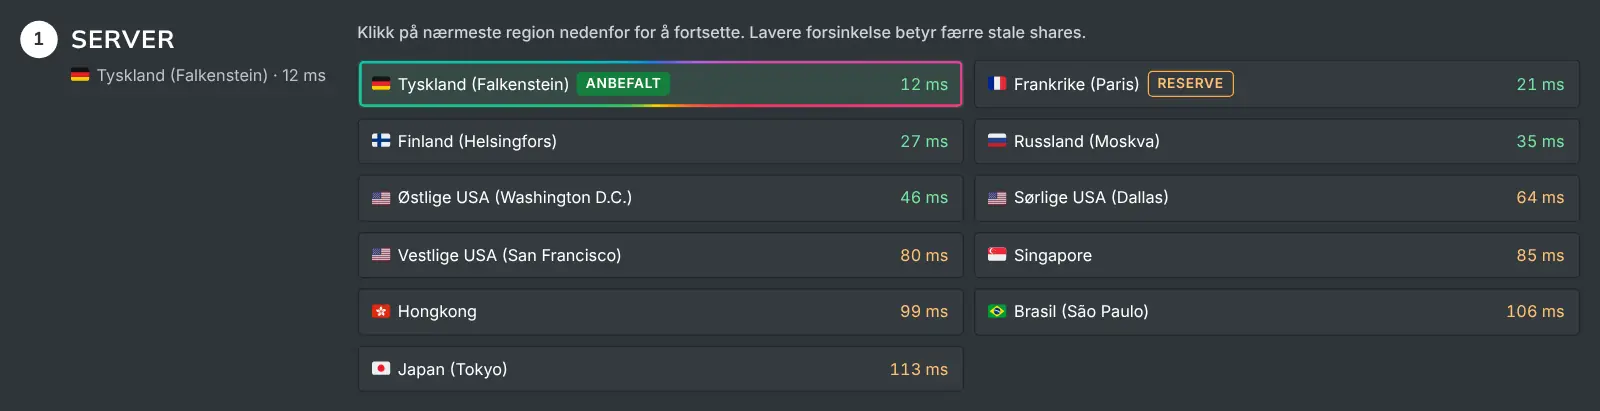This screenshot has height=411, width=1600.
Task: Click the green ANBEFALT badge
Action: pos(623,84)
